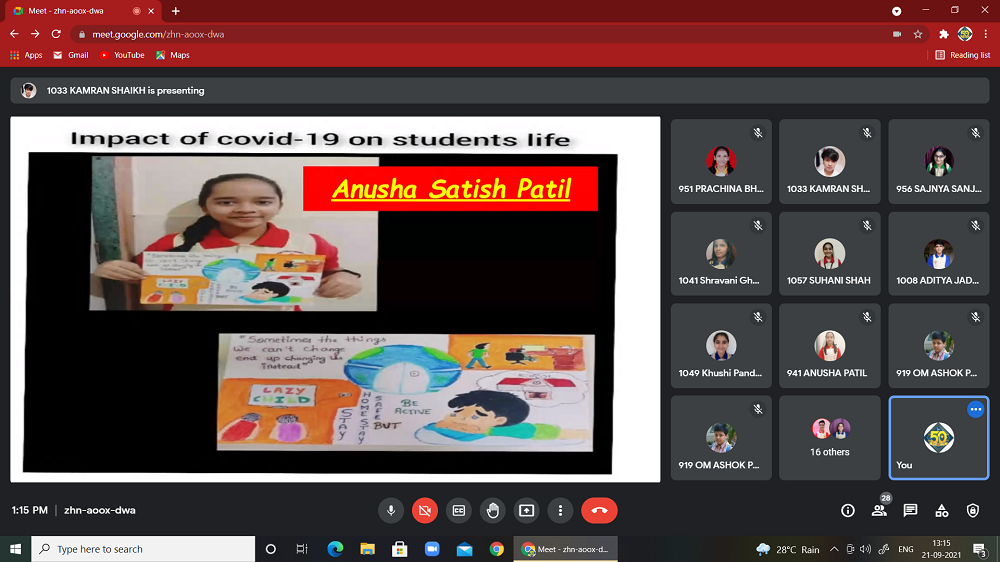The image size is (1000, 562).
Task: Toggle closed captions
Action: coord(458,510)
